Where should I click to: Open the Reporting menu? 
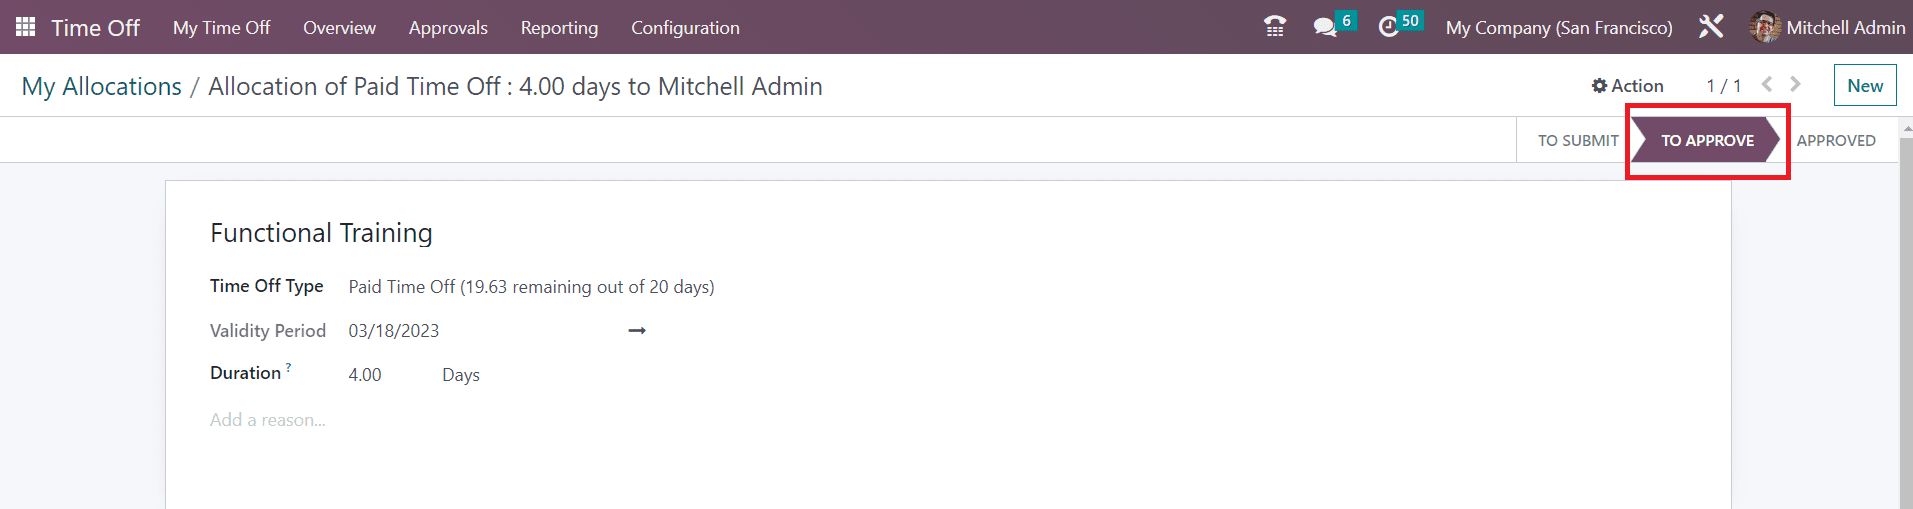[x=559, y=28]
